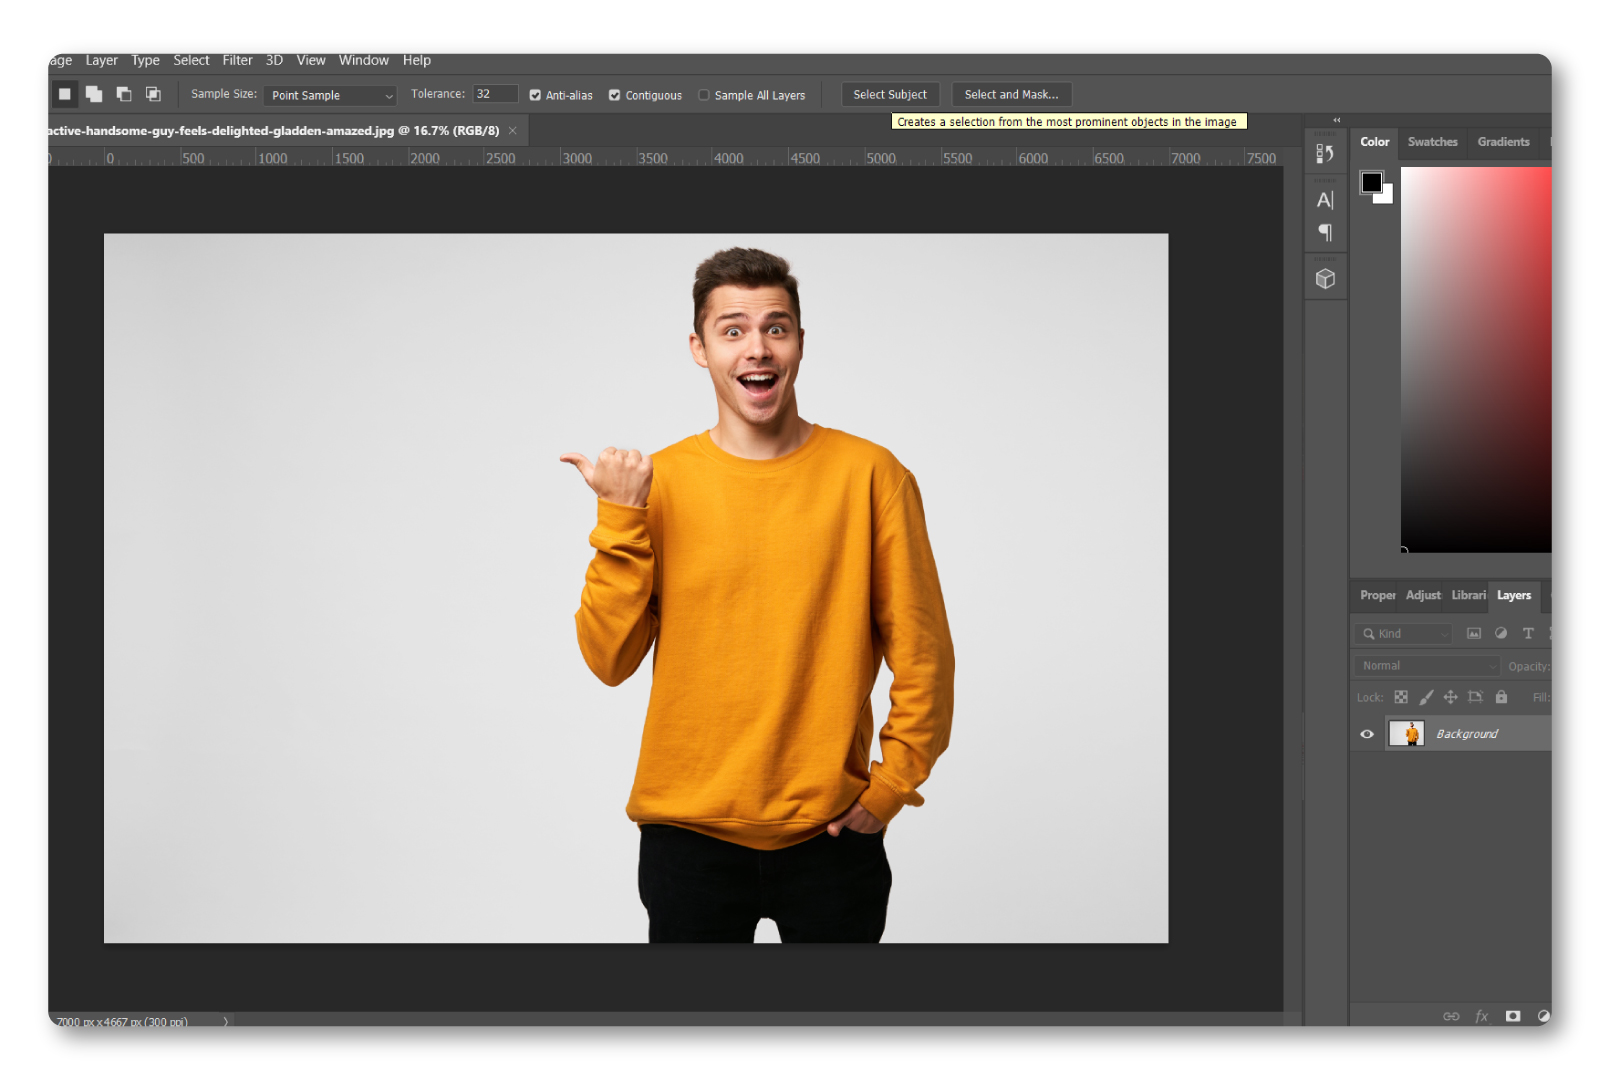The image size is (1600, 1080).
Task: Open the History panel icon
Action: click(1325, 153)
